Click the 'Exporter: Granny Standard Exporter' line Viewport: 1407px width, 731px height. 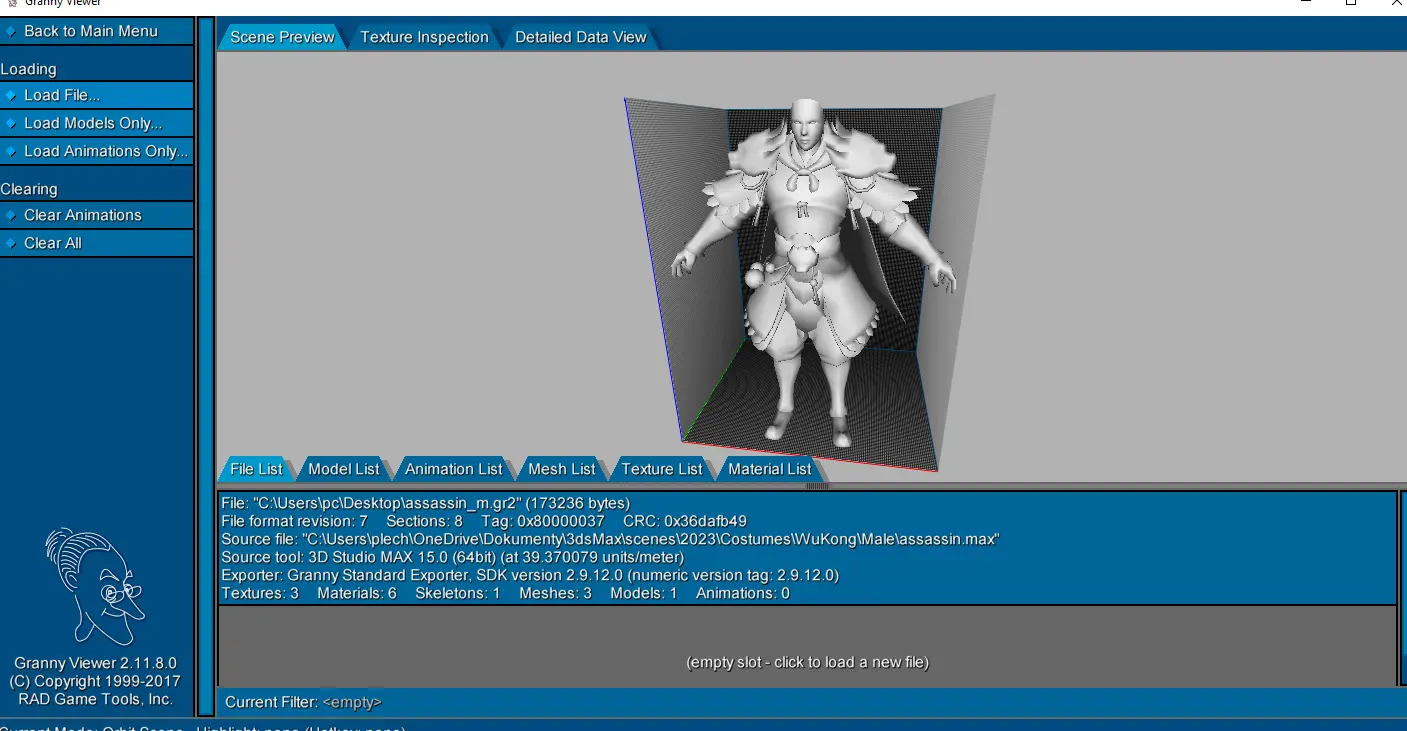(x=530, y=575)
